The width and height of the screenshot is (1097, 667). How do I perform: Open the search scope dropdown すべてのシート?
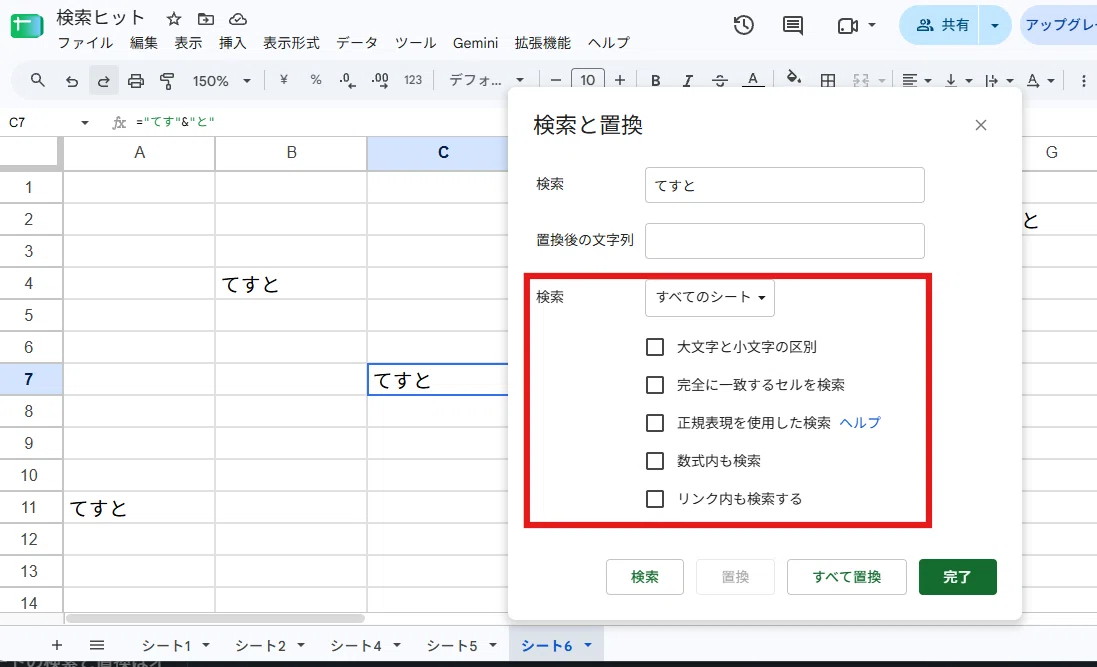click(x=709, y=297)
